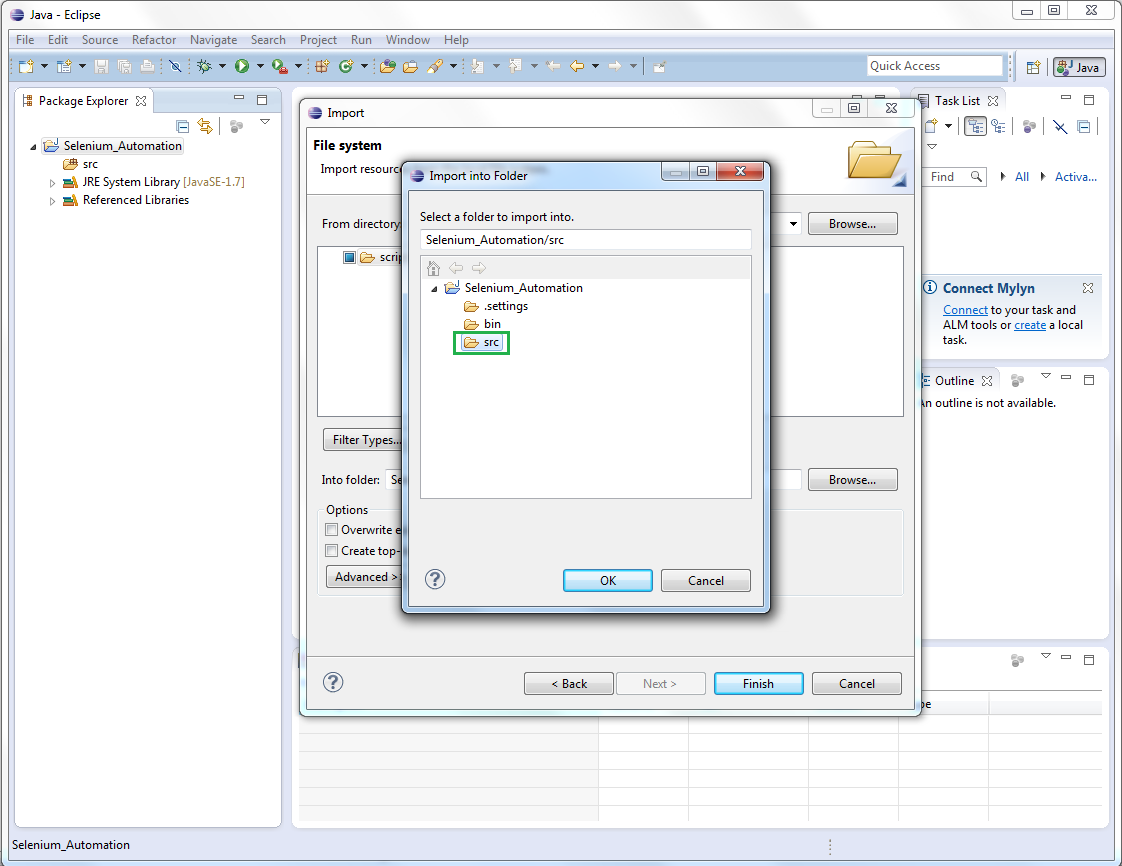This screenshot has width=1122, height=866.
Task: Select the bin folder in dialog tree
Action: coord(483,324)
